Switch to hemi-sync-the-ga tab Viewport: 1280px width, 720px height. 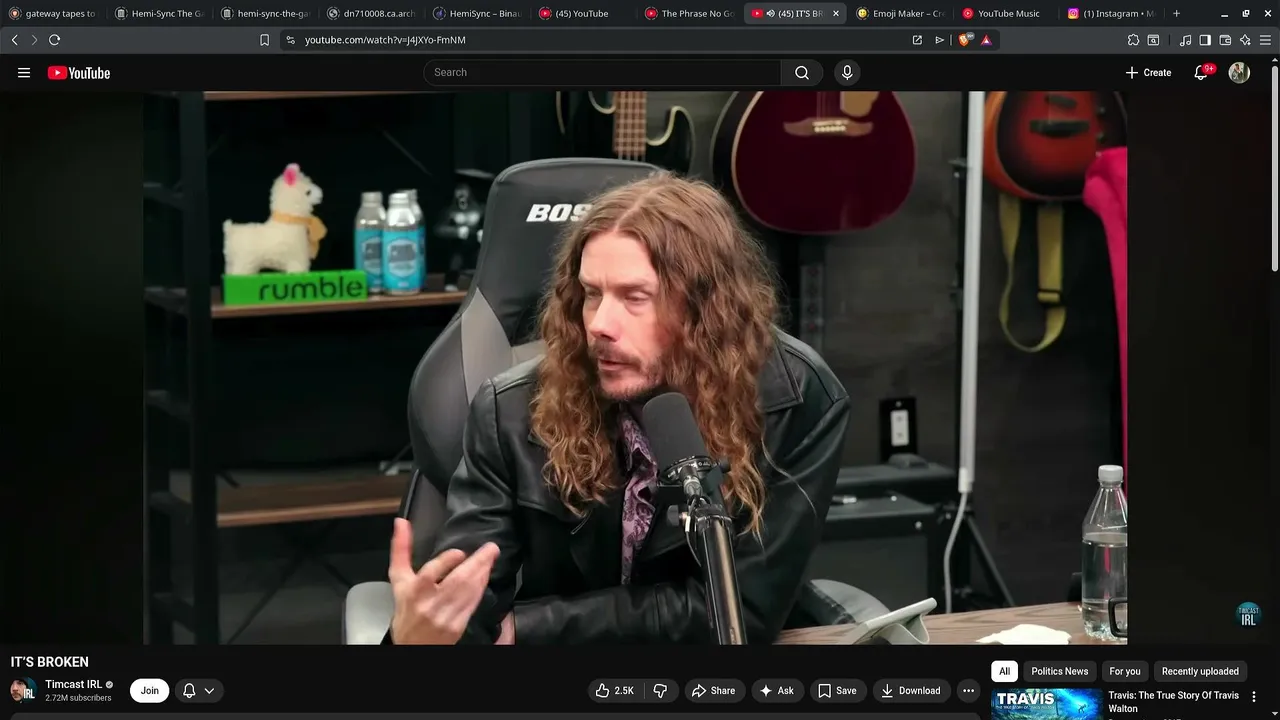[266, 14]
